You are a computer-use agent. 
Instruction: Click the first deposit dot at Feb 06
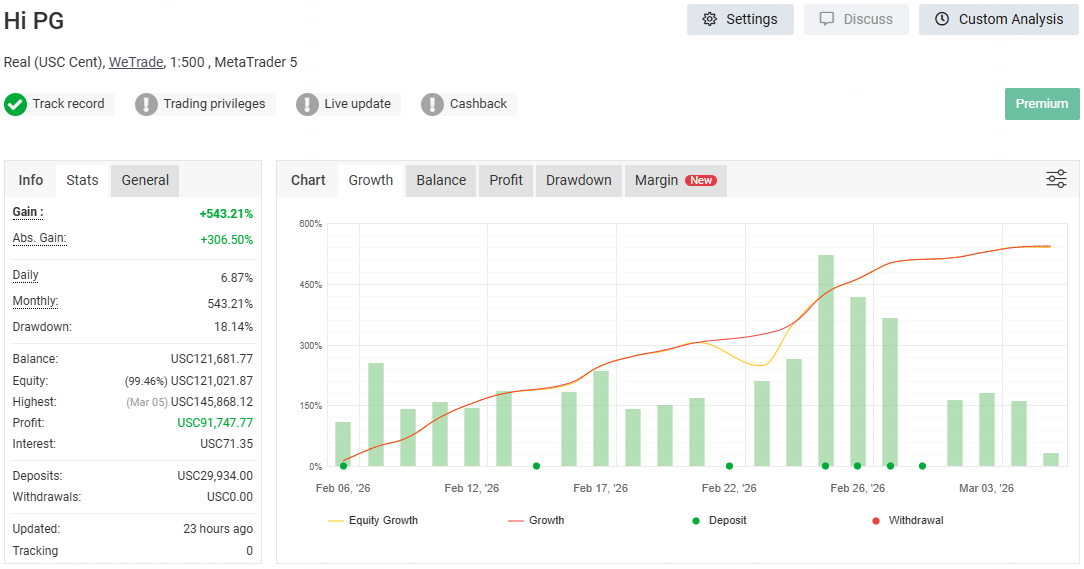(x=344, y=466)
